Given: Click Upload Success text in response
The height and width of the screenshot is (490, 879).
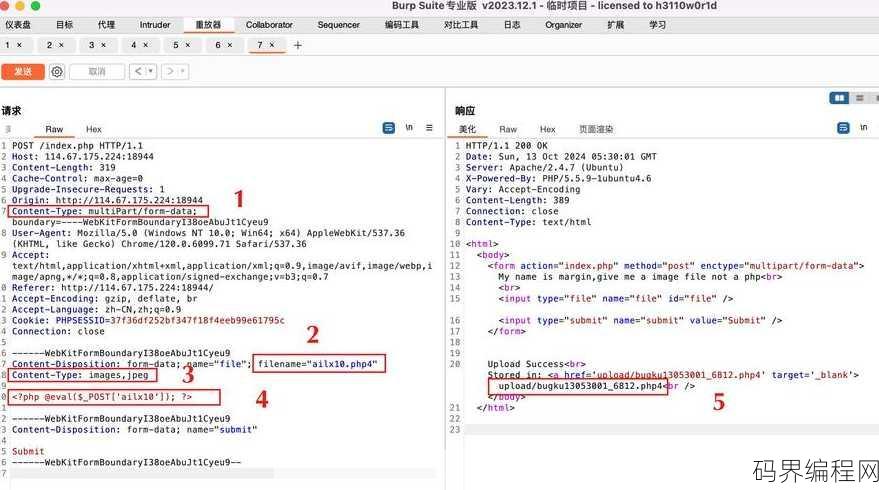Looking at the screenshot, I should pos(528,364).
